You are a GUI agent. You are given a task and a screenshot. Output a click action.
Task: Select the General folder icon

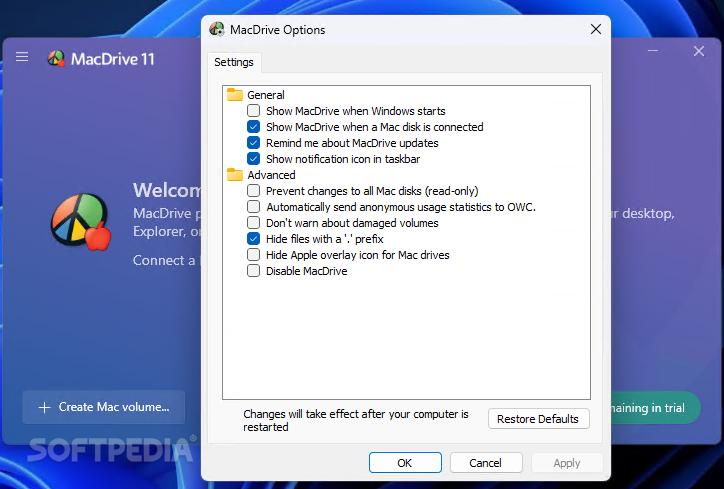point(235,95)
